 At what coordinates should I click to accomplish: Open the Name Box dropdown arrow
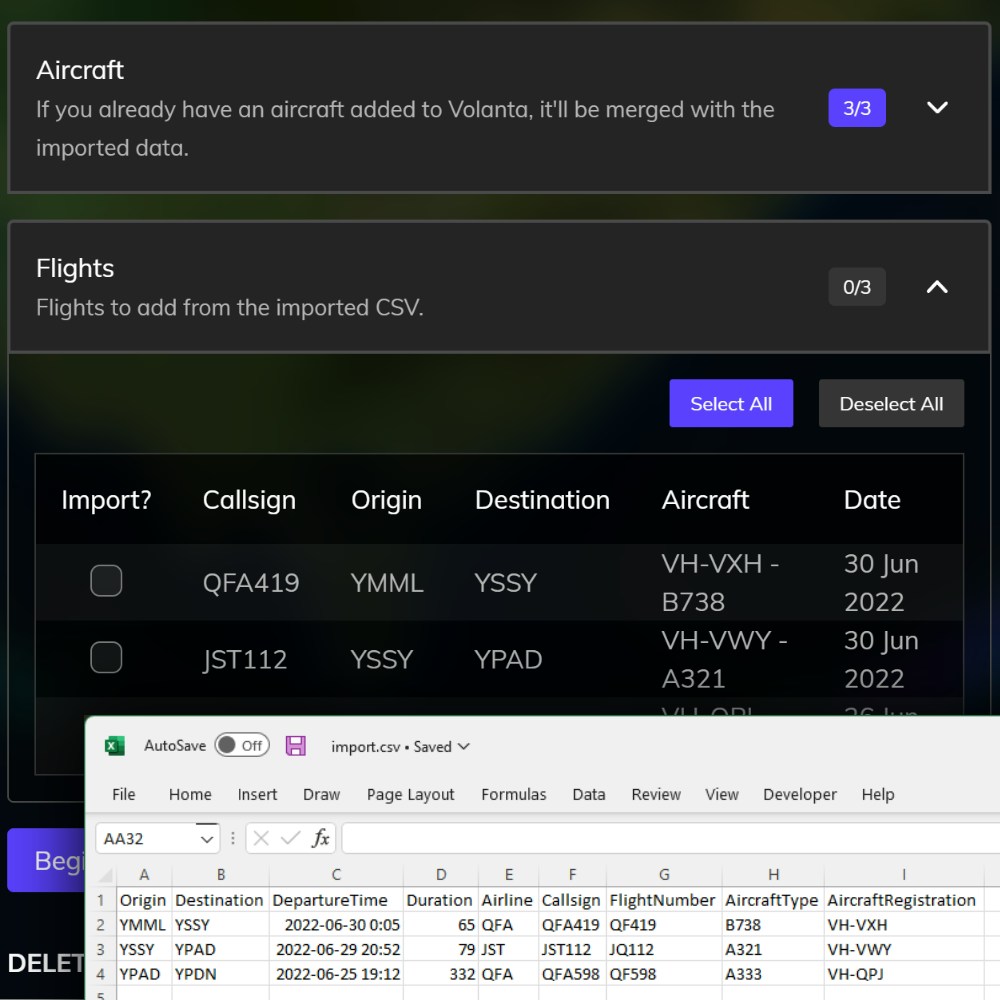point(207,839)
